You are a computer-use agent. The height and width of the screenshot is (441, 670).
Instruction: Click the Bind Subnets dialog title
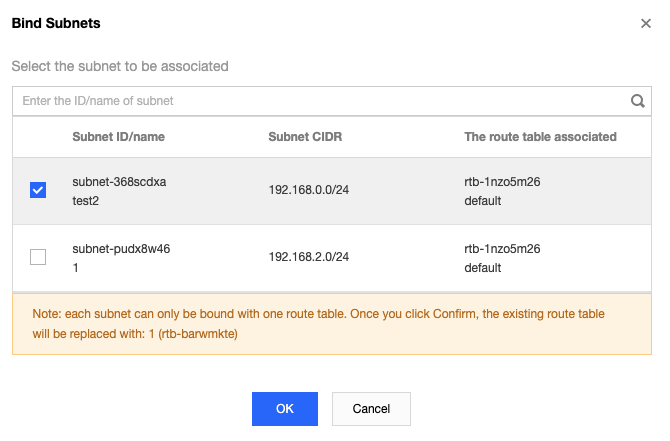tap(55, 23)
